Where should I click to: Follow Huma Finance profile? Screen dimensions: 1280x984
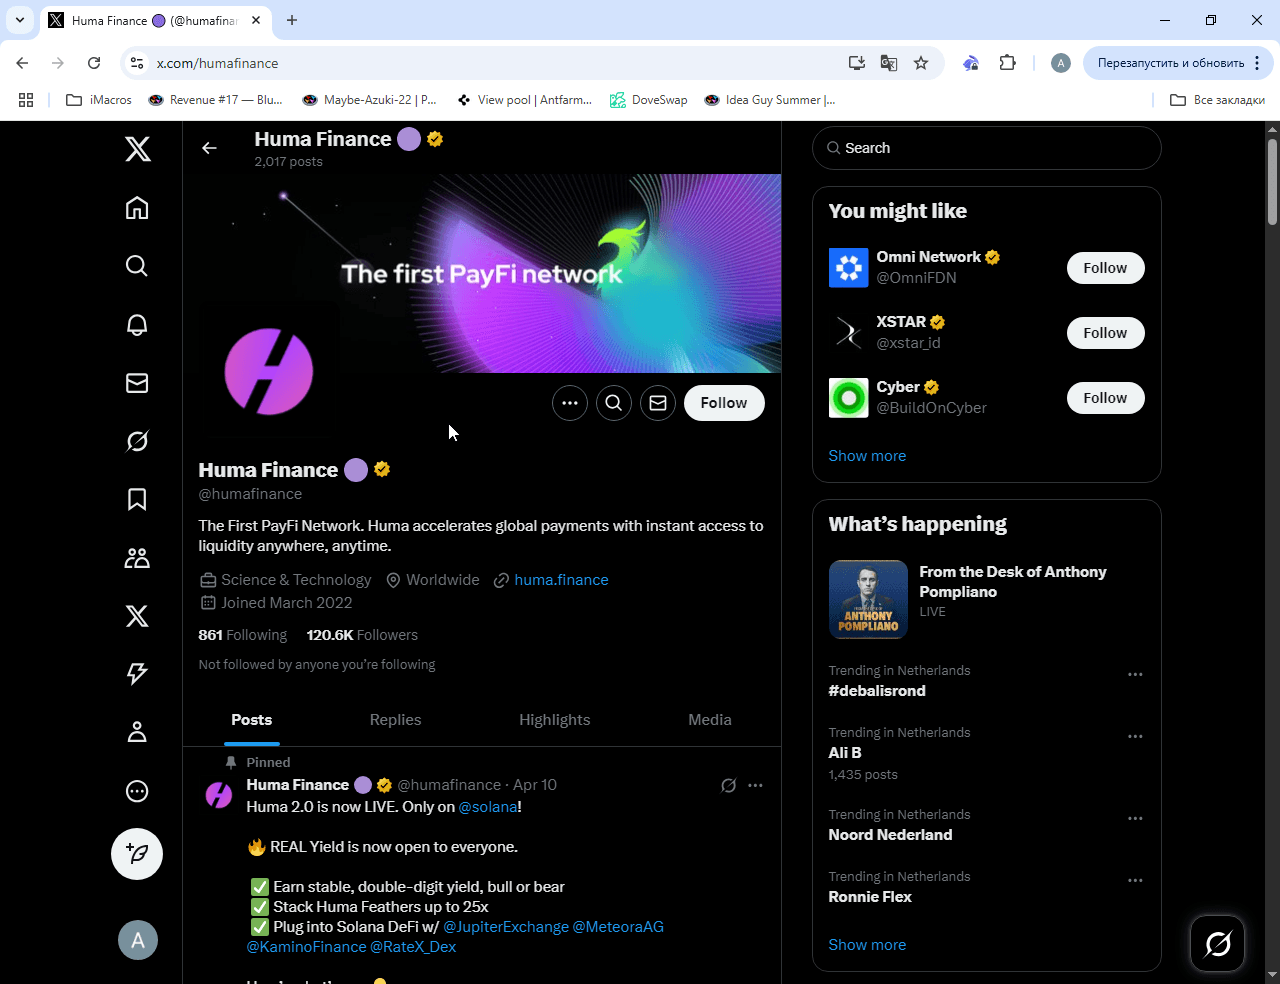click(724, 403)
